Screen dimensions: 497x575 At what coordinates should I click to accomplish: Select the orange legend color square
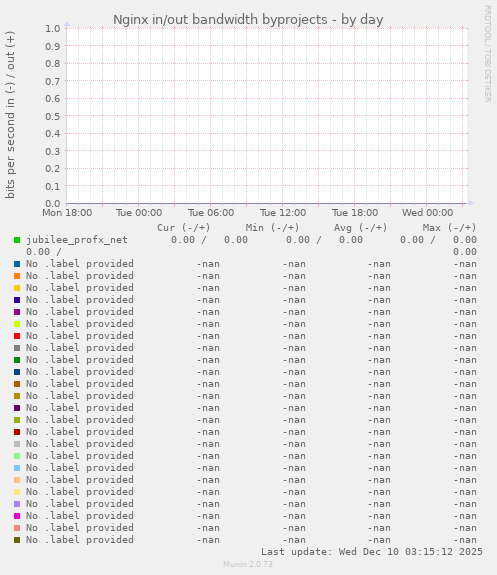tap(17, 276)
